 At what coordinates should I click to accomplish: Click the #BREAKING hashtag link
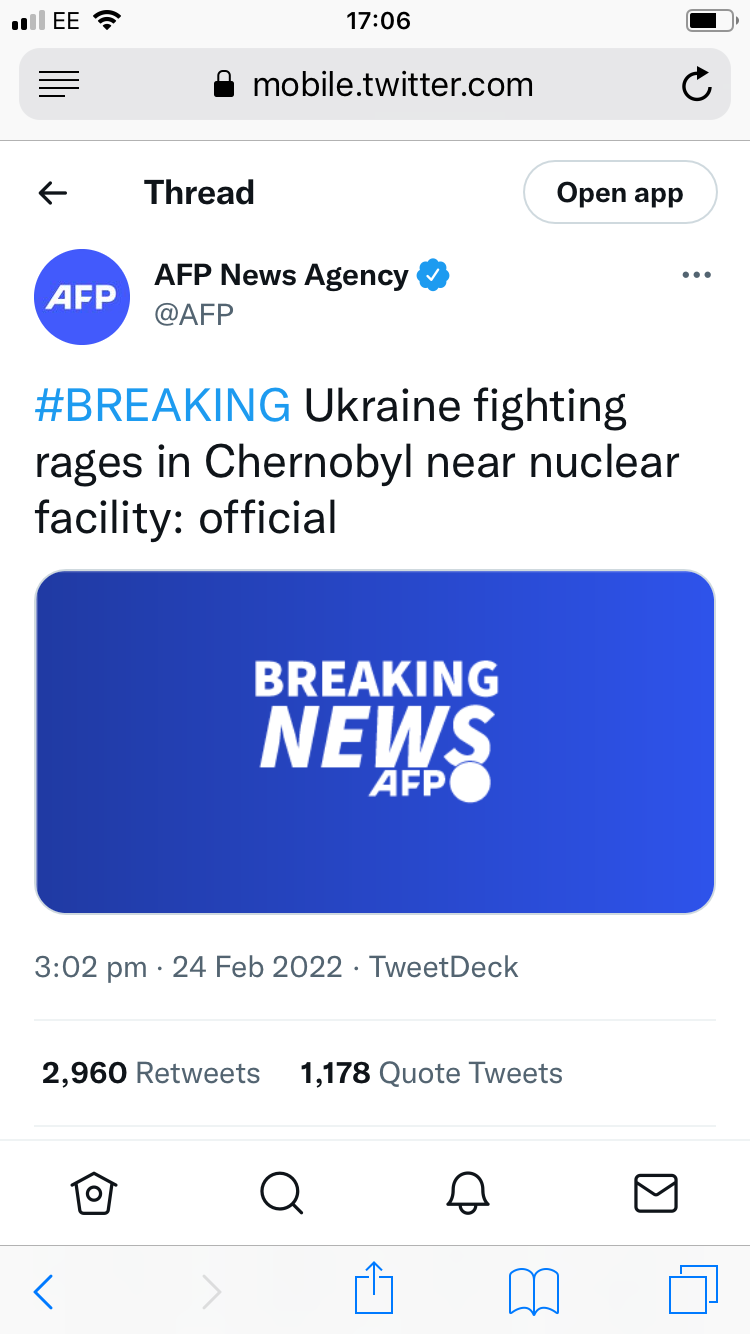[163, 406]
